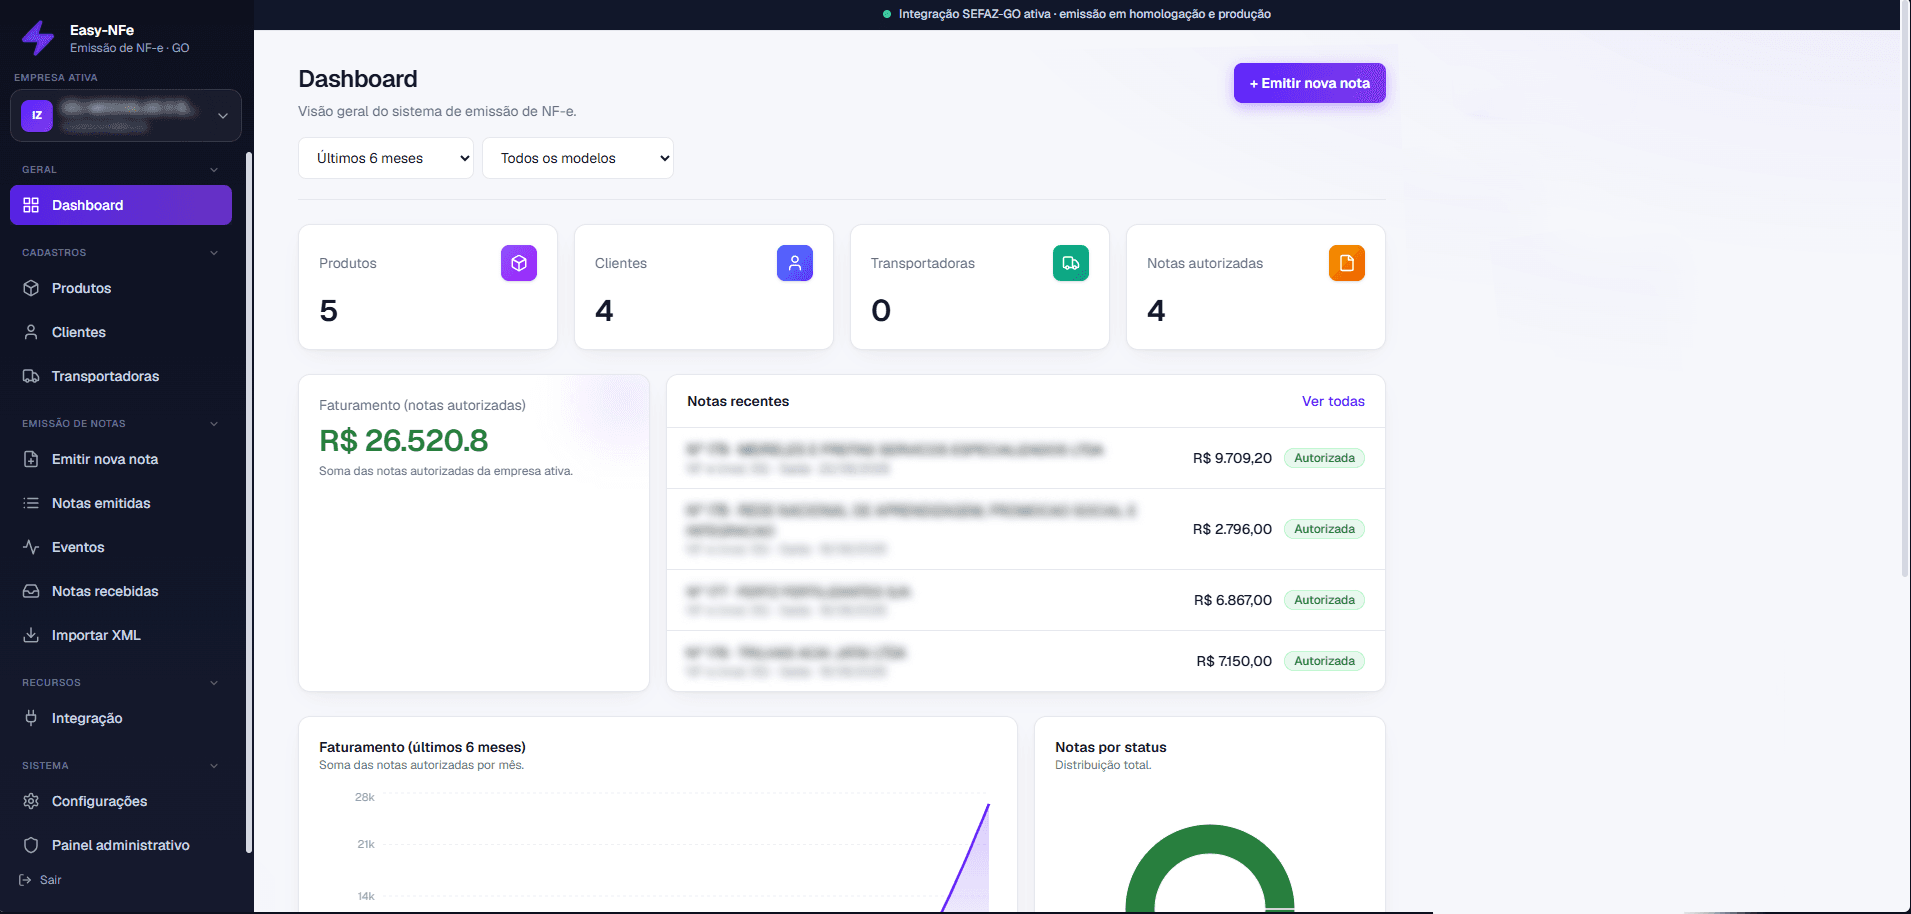The height and width of the screenshot is (914, 1911).
Task: Click Sair to log out
Action: pyautogui.click(x=40, y=880)
